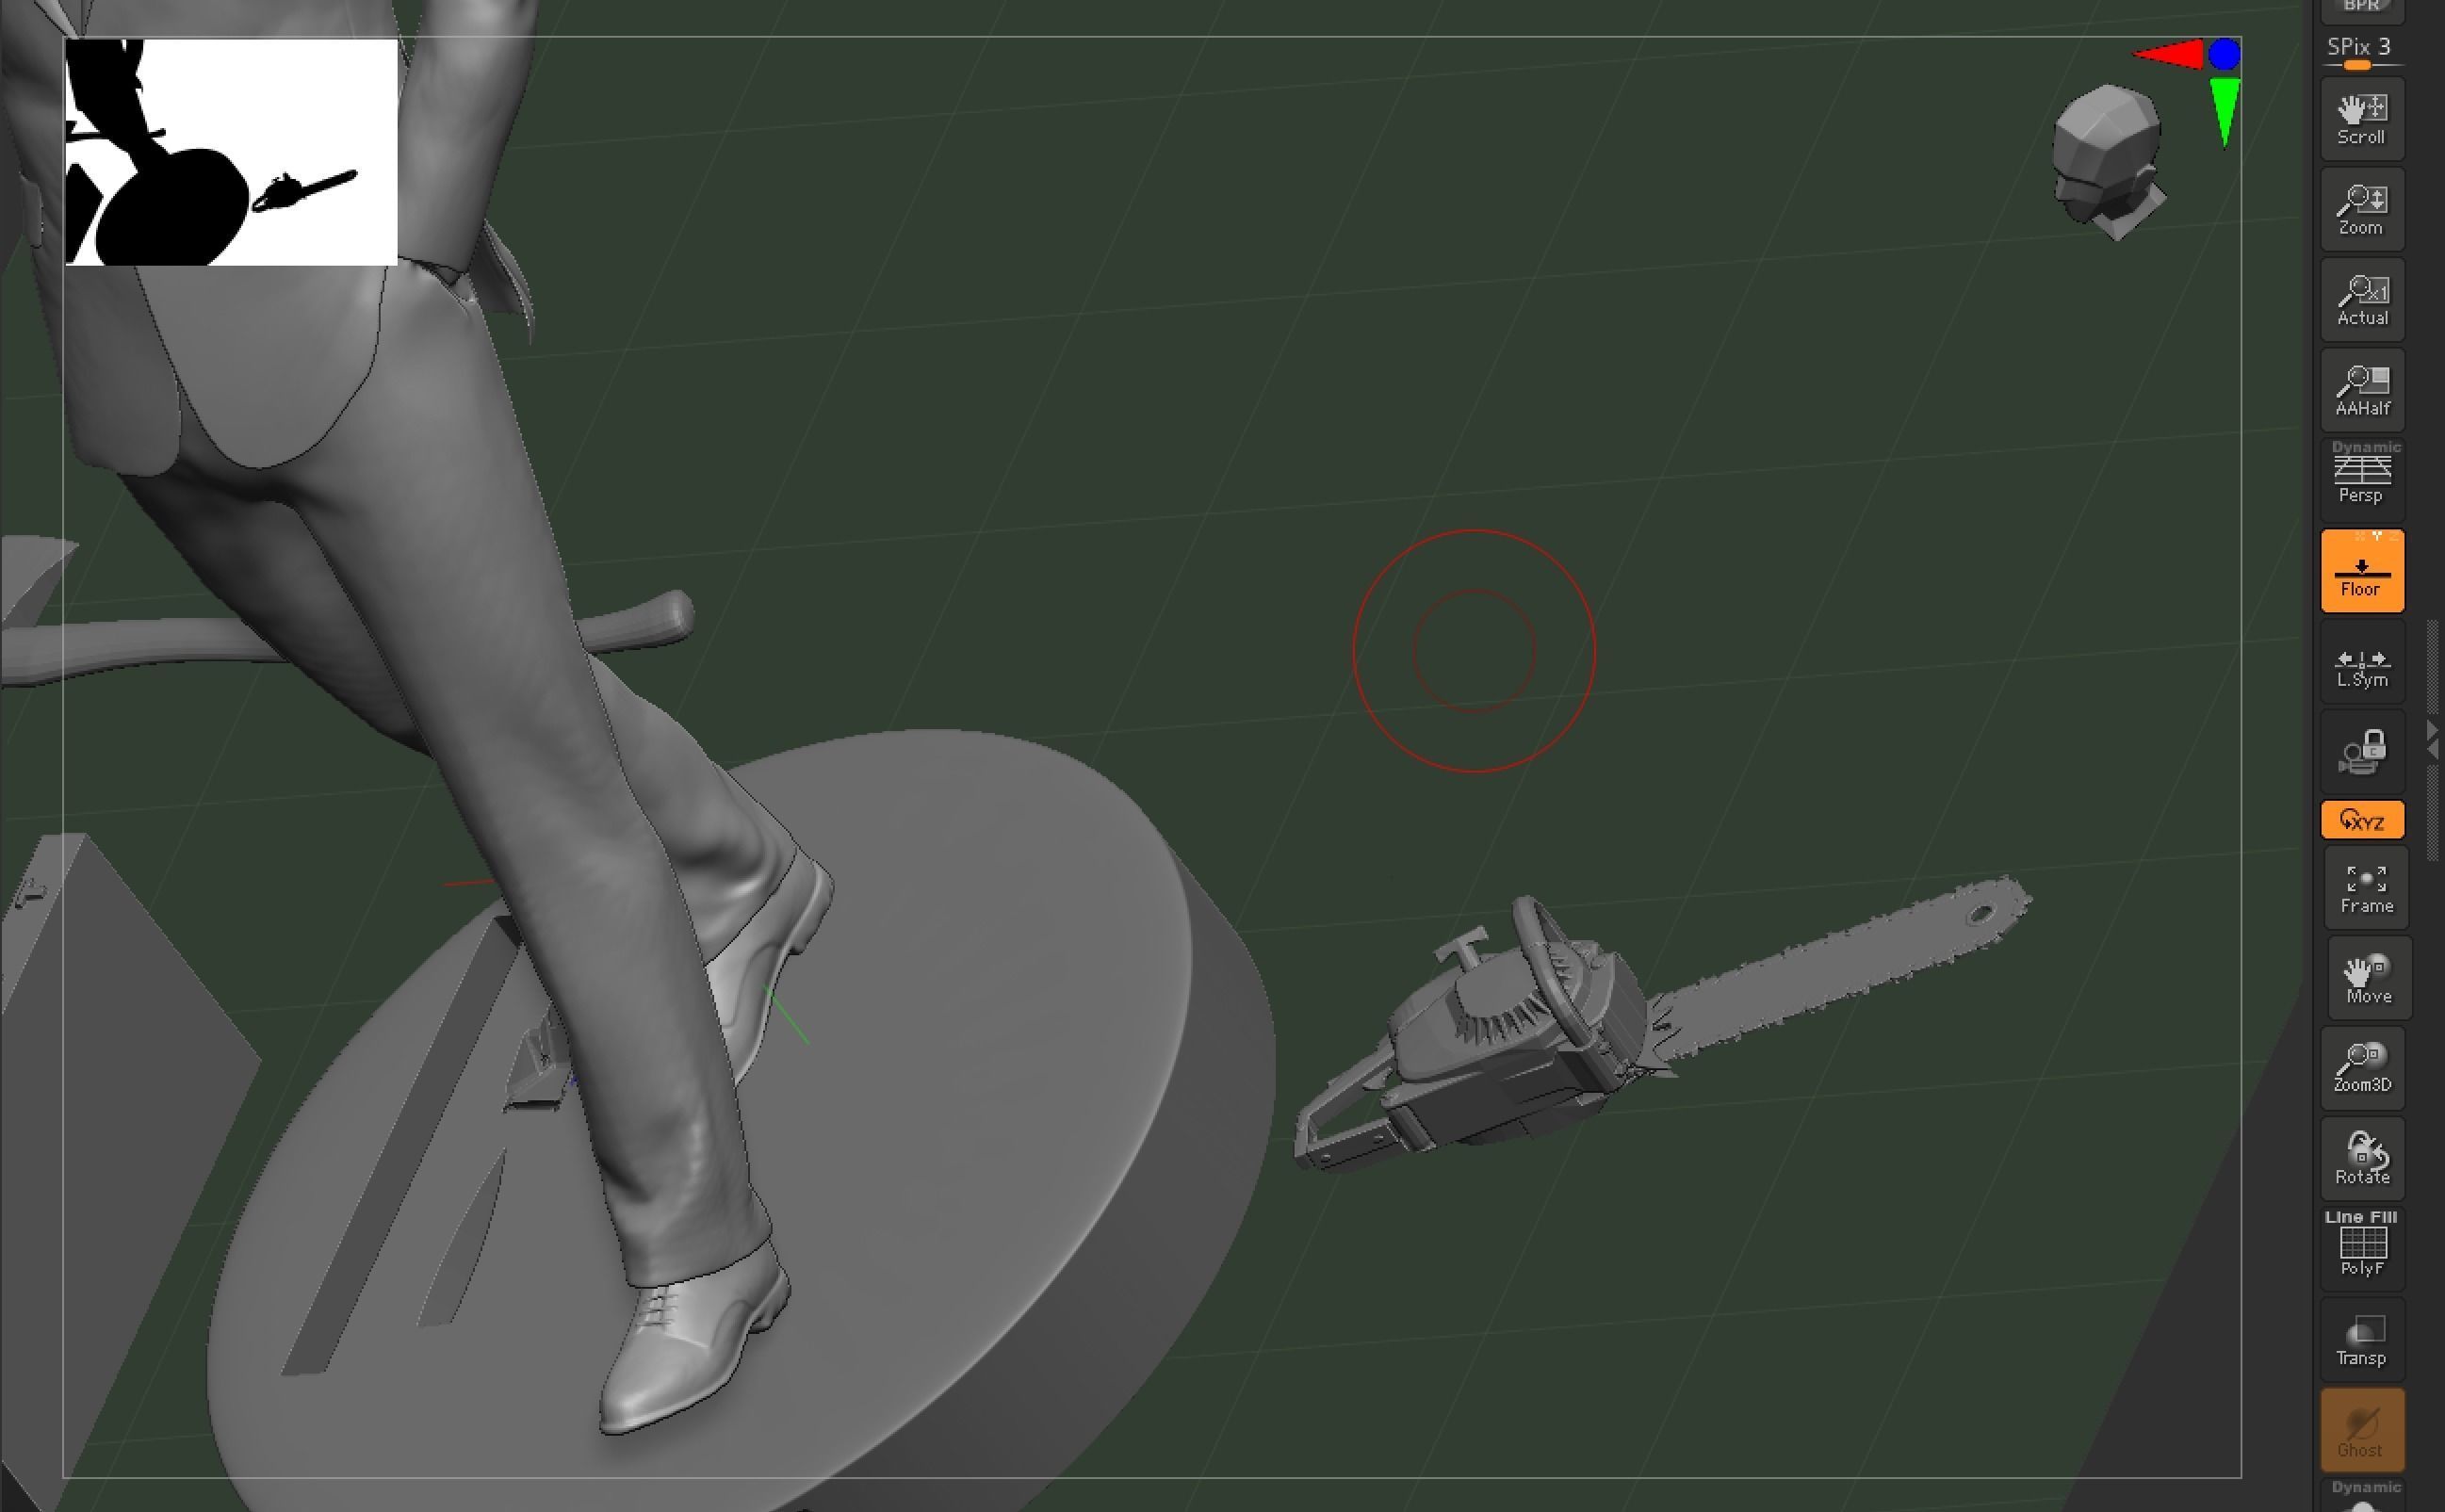Toggle XYZ rotation mode
This screenshot has width=2445, height=1512.
tap(2362, 821)
